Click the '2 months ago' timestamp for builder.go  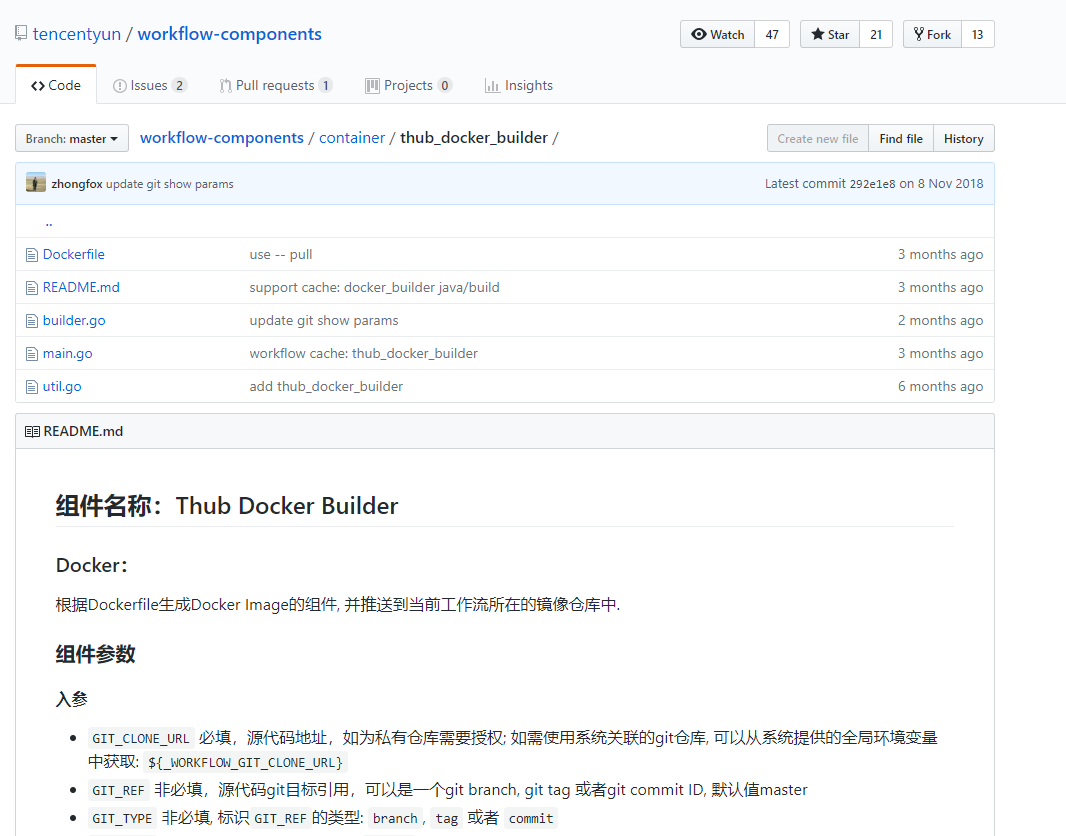940,320
